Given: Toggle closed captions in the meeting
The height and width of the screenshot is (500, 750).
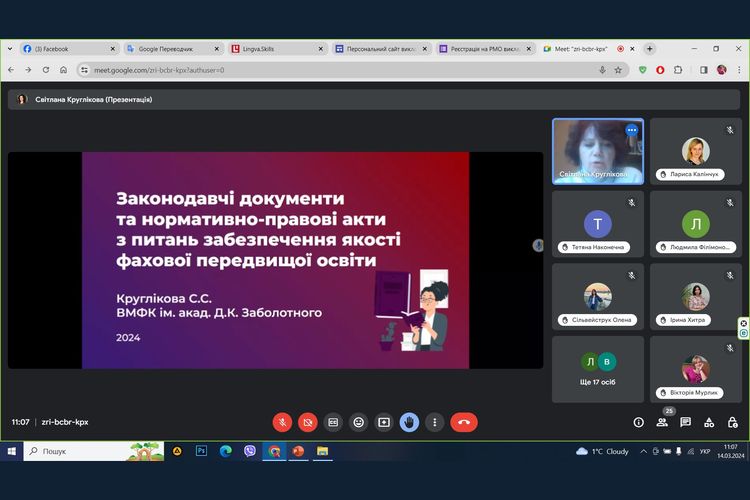Looking at the screenshot, I should [x=333, y=422].
